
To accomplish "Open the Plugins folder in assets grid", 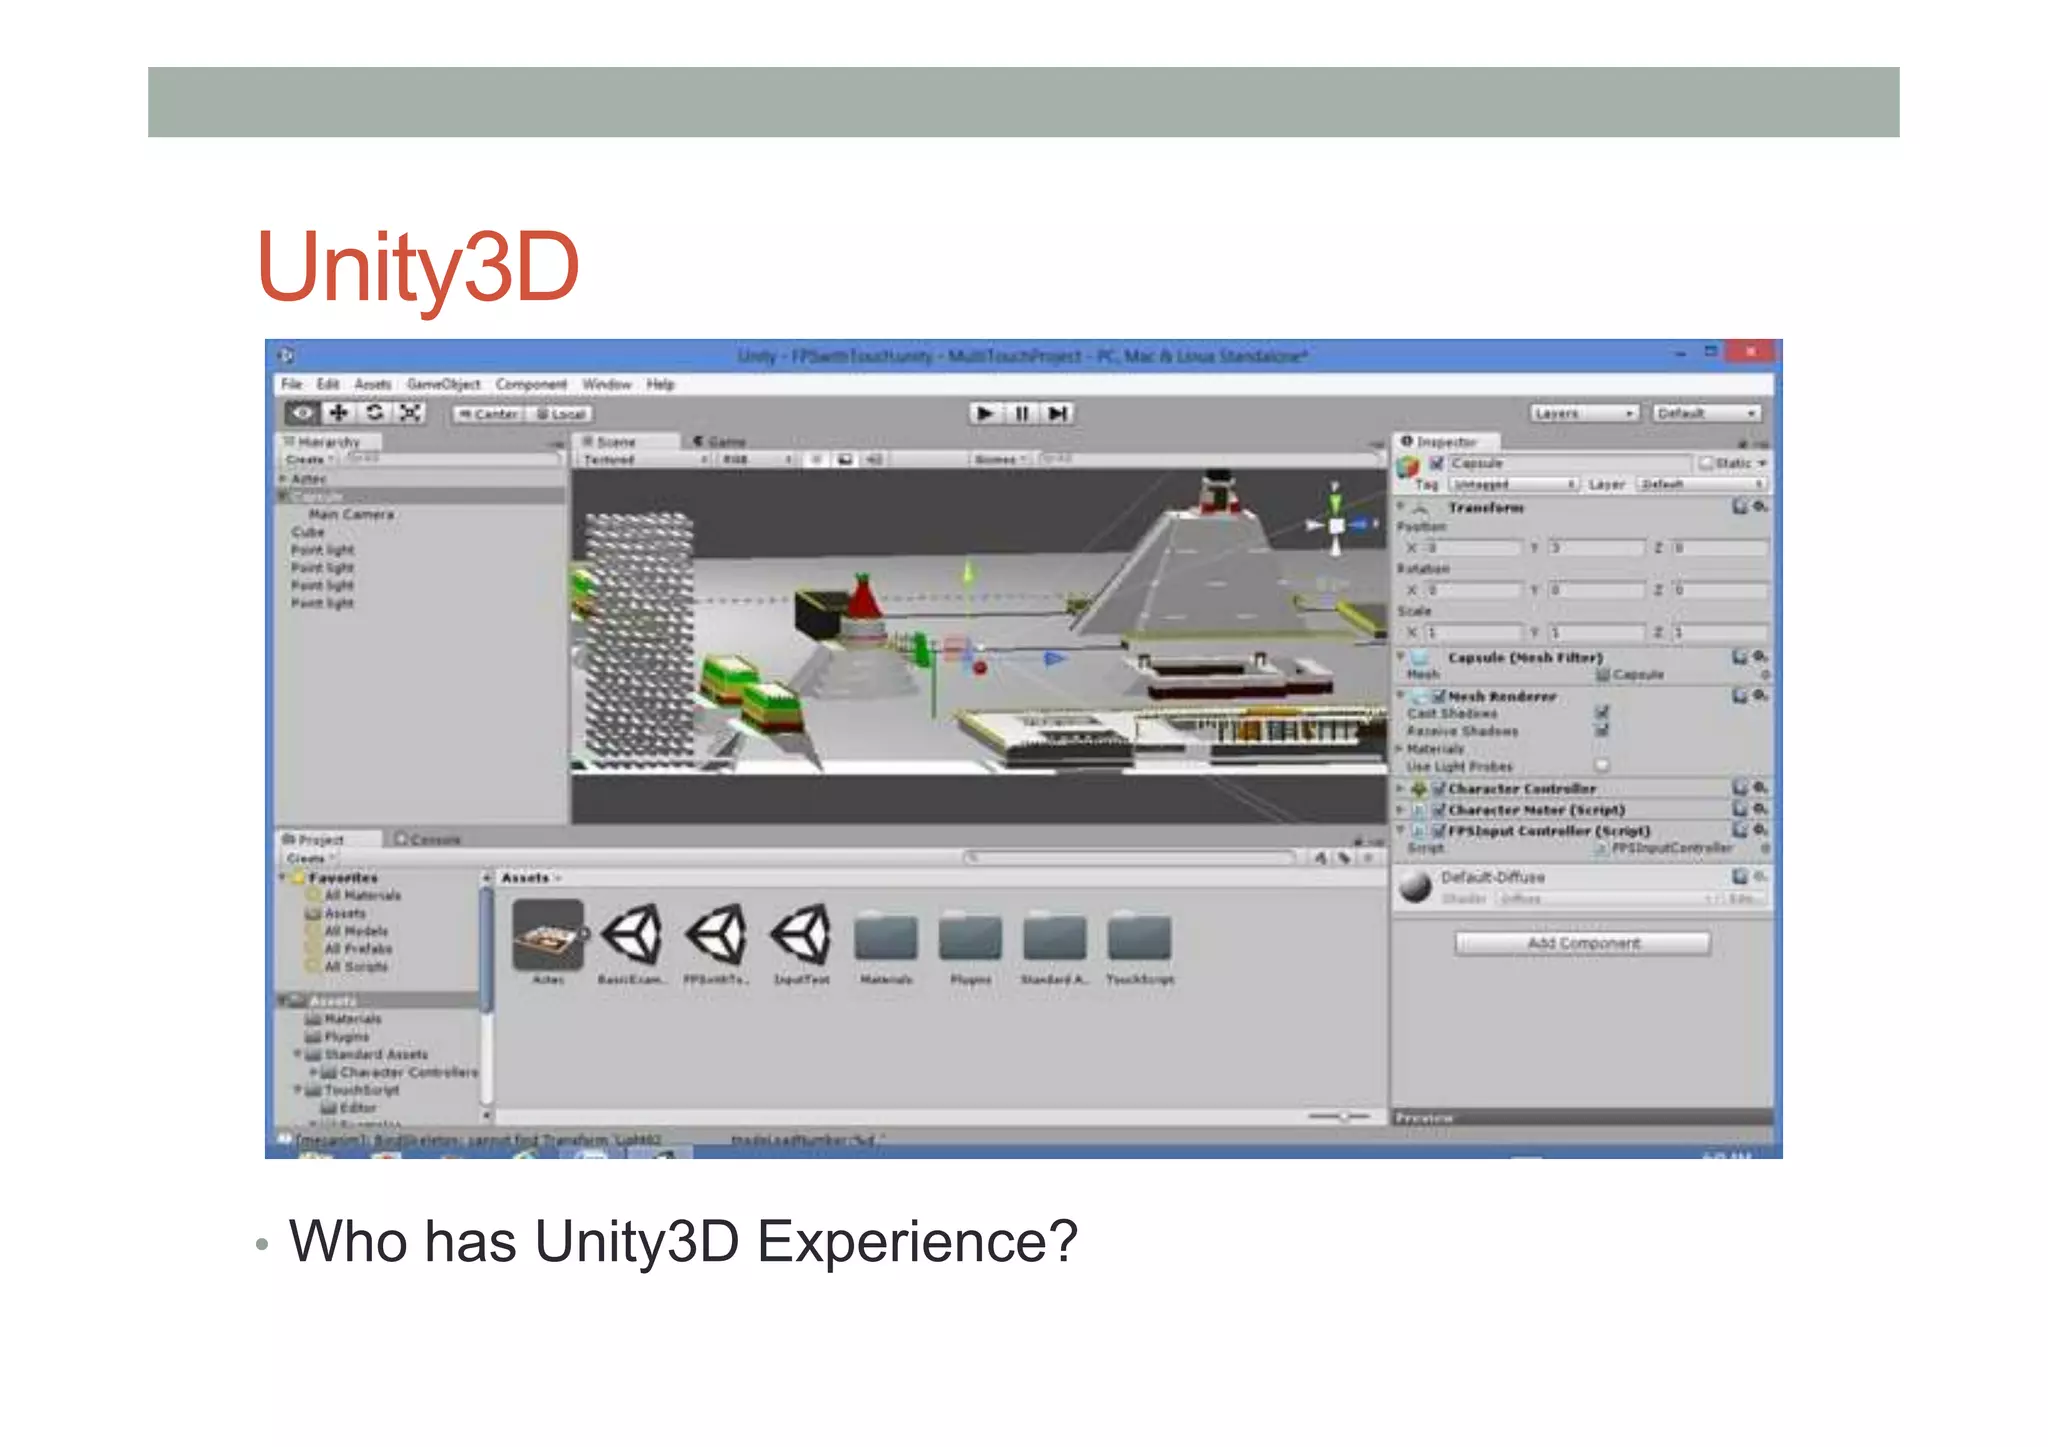I will coord(970,936).
